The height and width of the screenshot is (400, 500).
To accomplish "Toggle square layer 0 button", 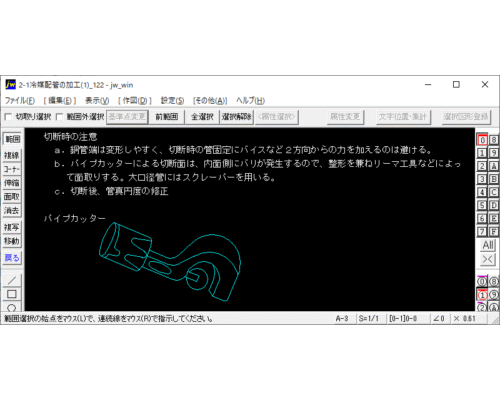I will click(482, 140).
